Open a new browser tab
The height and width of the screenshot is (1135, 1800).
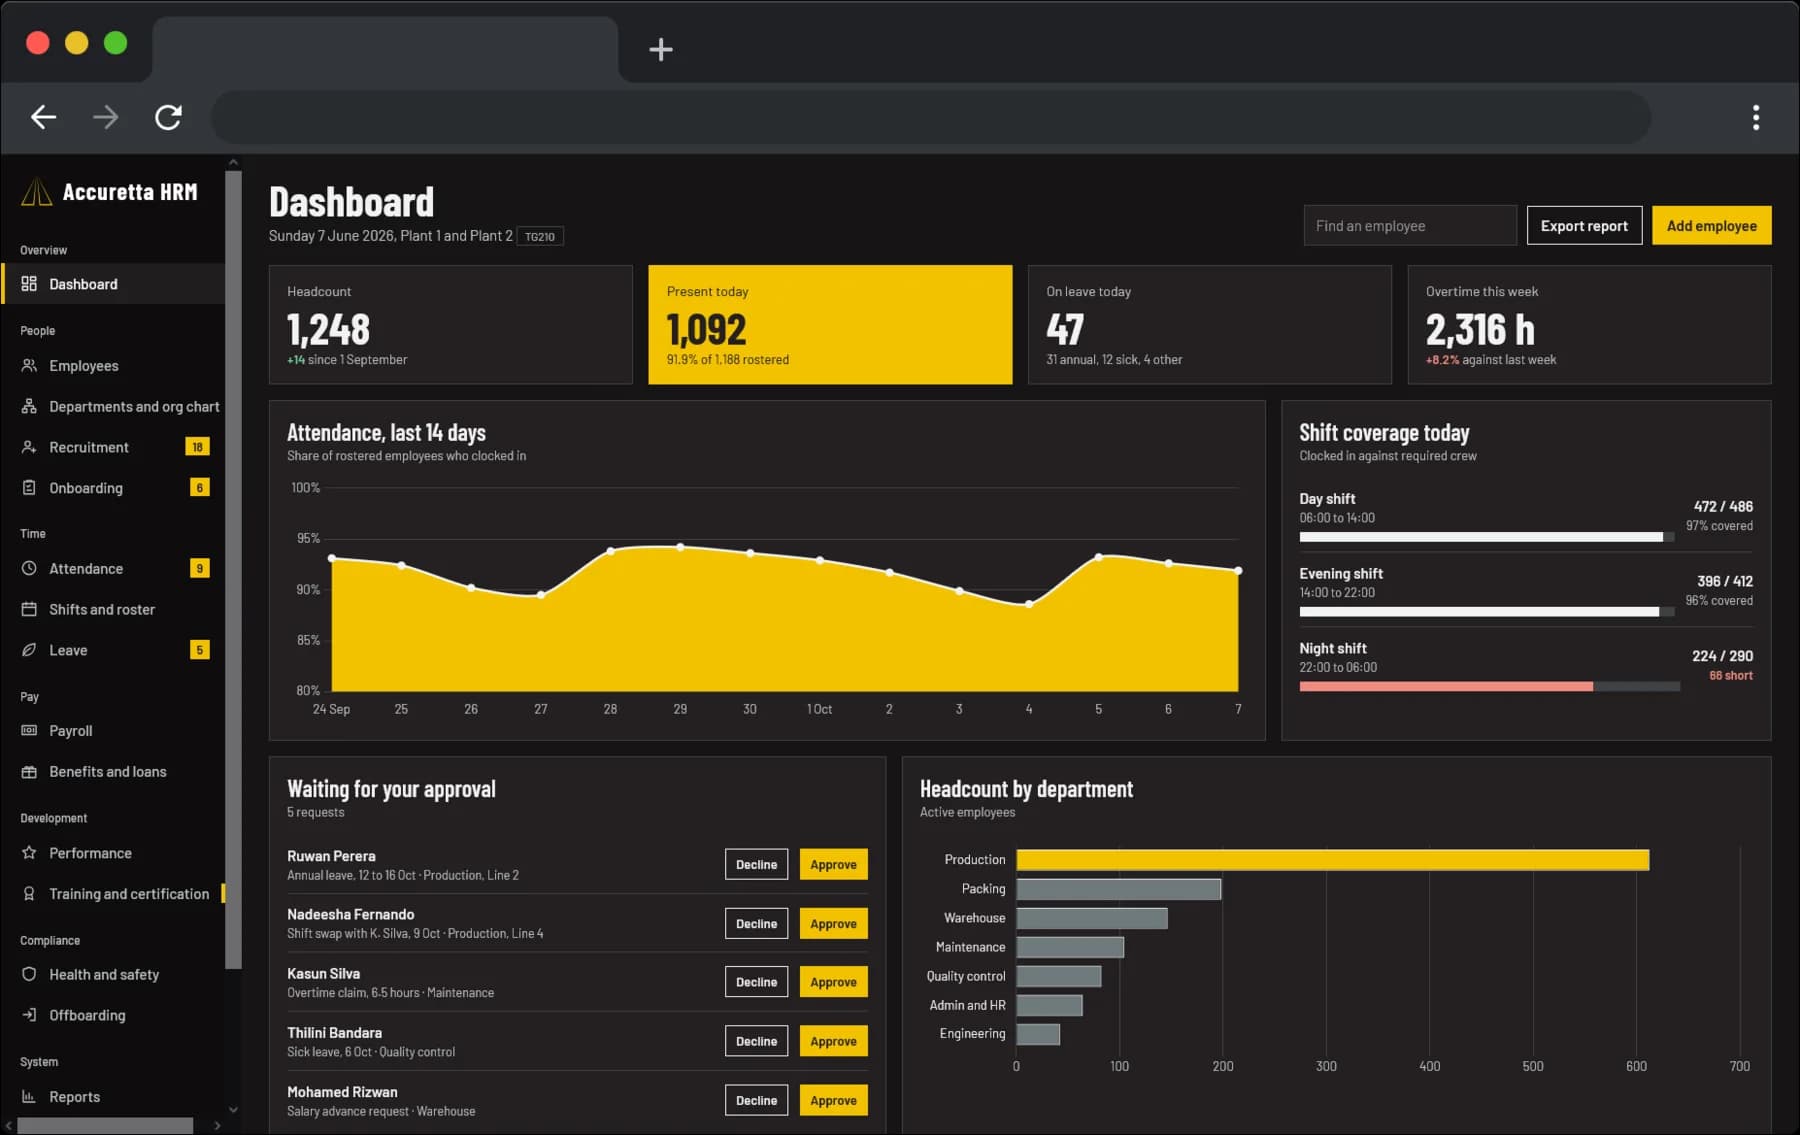[x=660, y=49]
